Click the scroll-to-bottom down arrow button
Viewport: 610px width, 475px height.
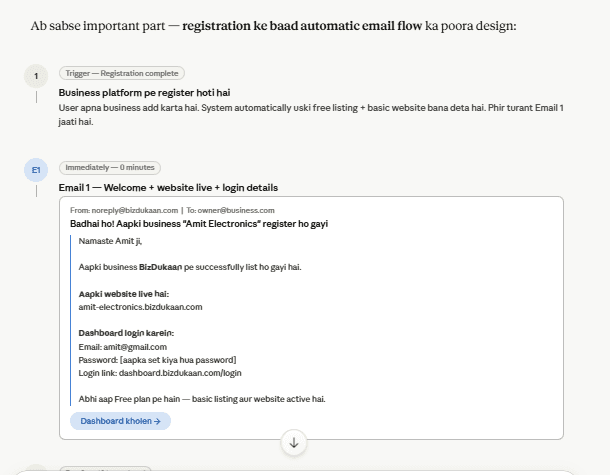pyautogui.click(x=294, y=442)
